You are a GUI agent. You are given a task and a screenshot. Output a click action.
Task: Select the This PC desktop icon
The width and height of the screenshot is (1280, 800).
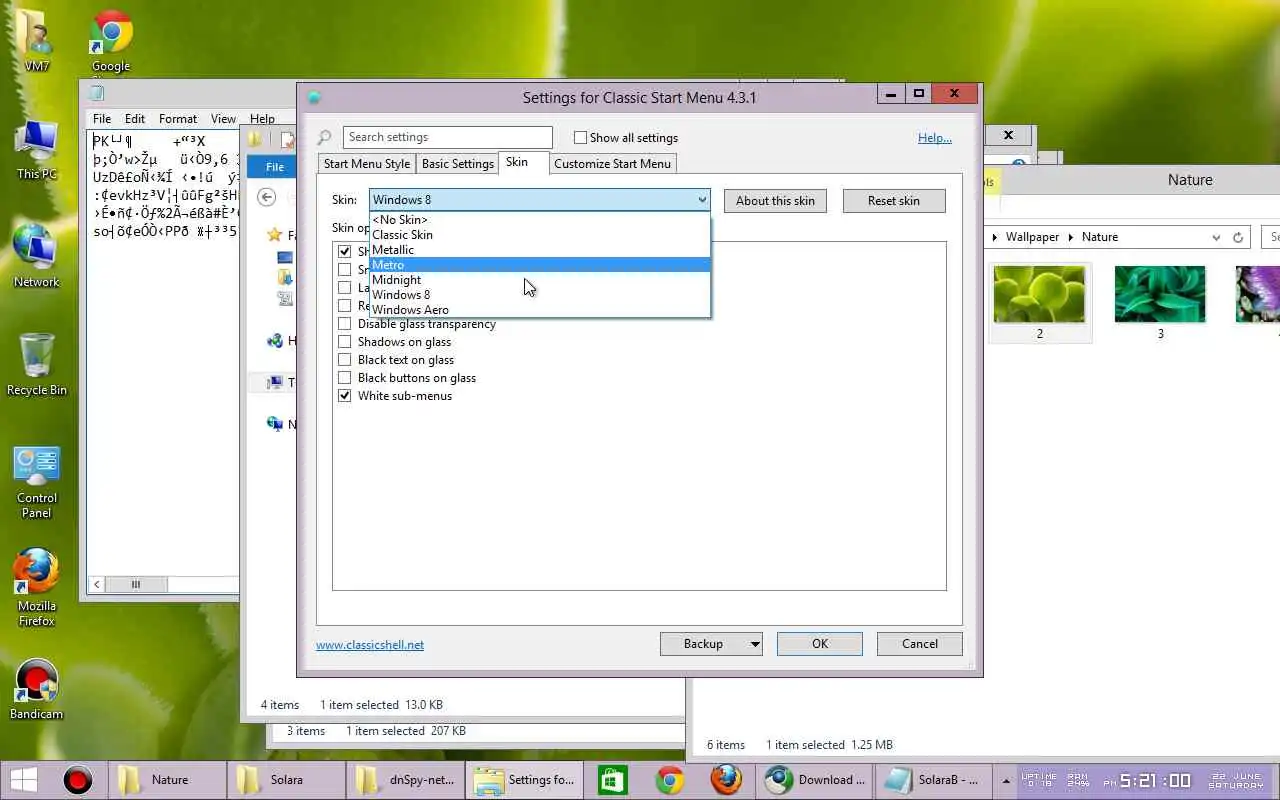click(37, 150)
